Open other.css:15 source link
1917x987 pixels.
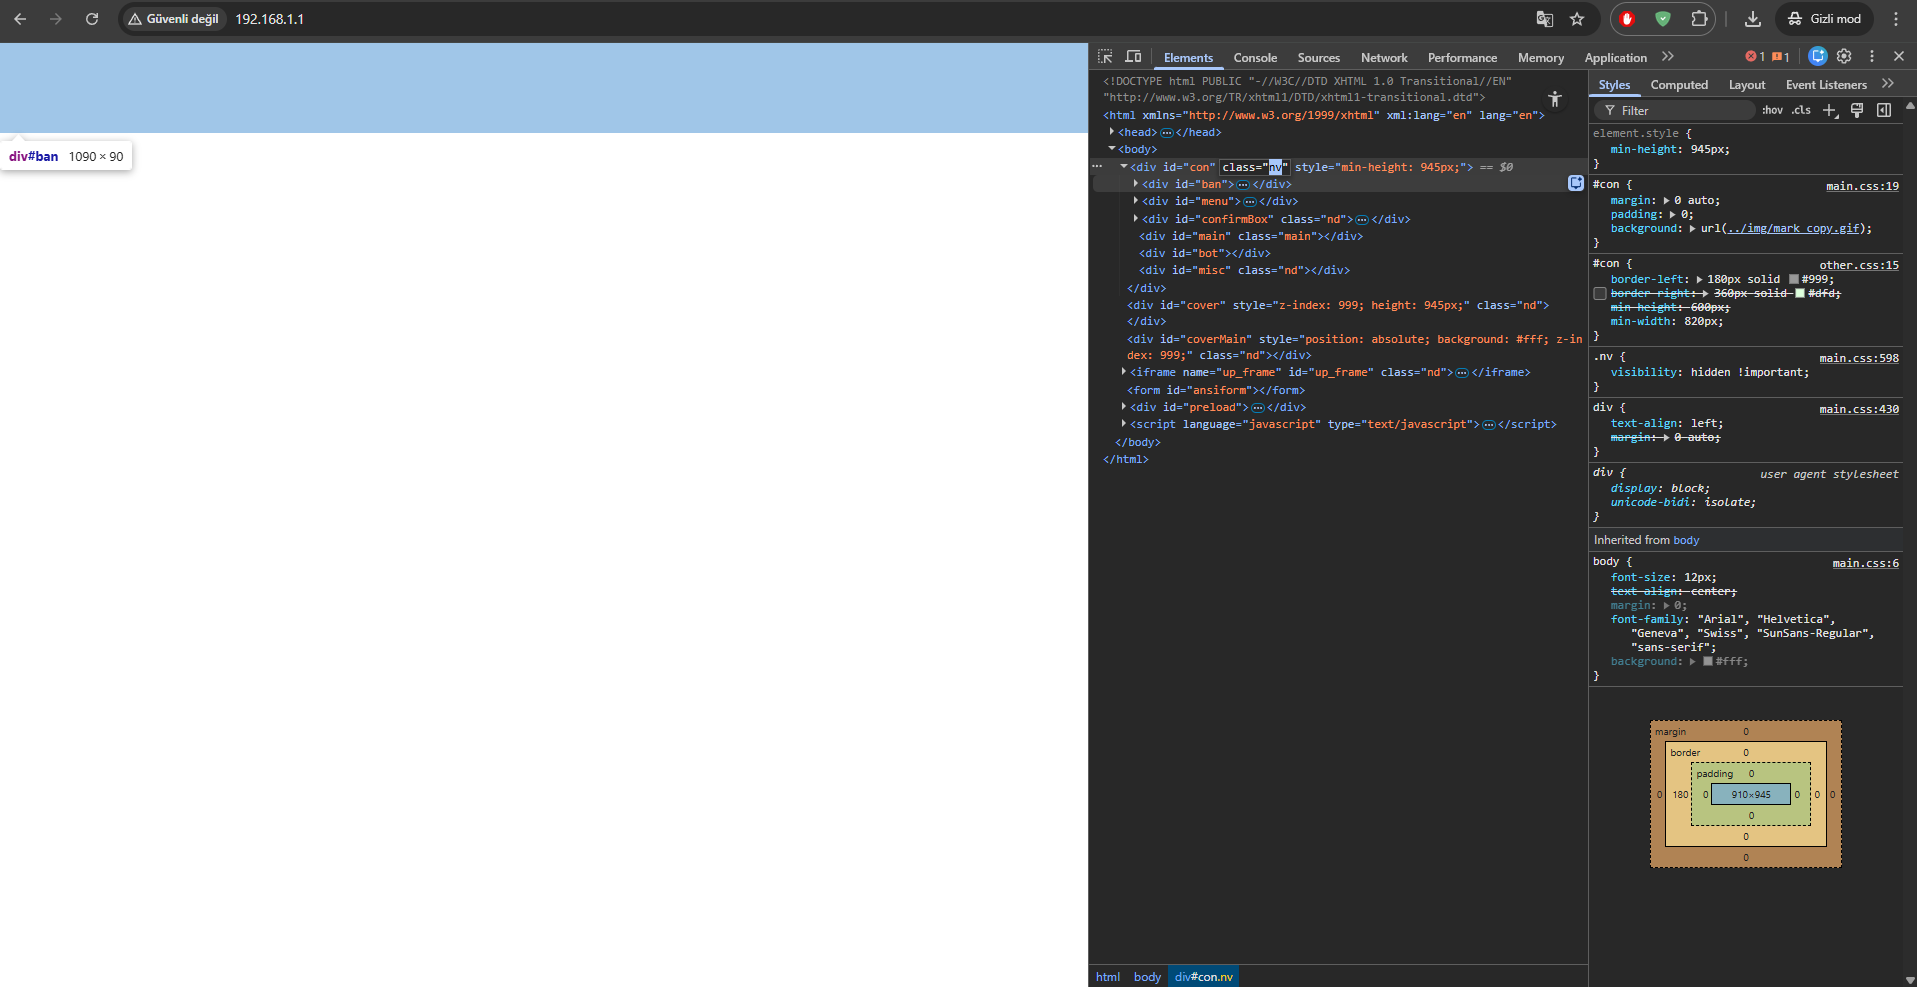[1859, 265]
